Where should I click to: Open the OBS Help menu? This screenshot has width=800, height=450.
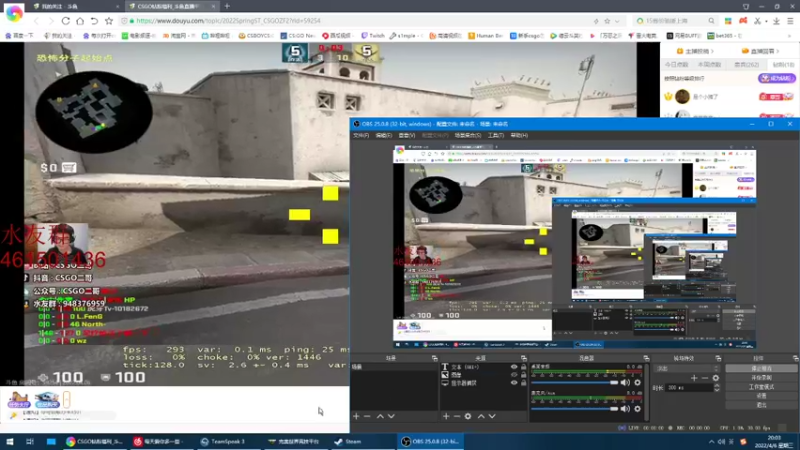pos(519,136)
